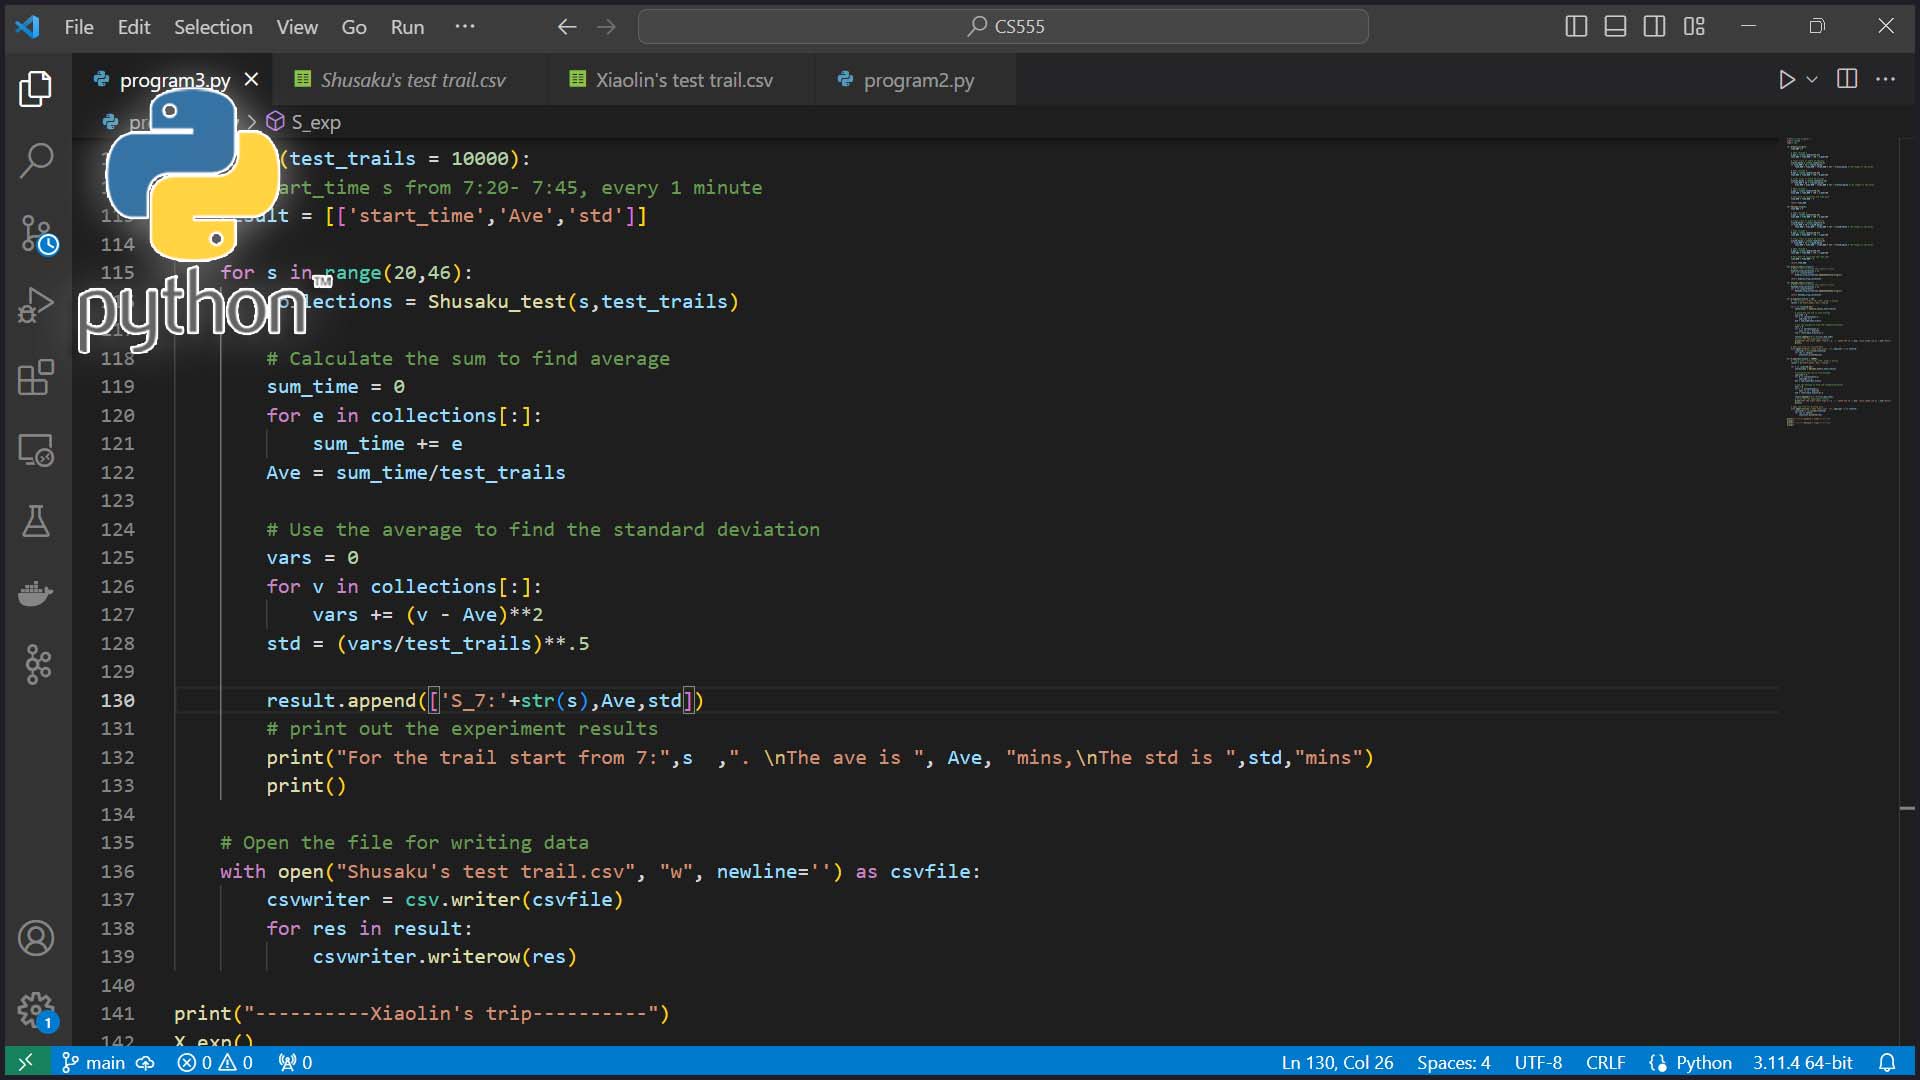Run the Python file
1920x1080 pixels.
1786,79
